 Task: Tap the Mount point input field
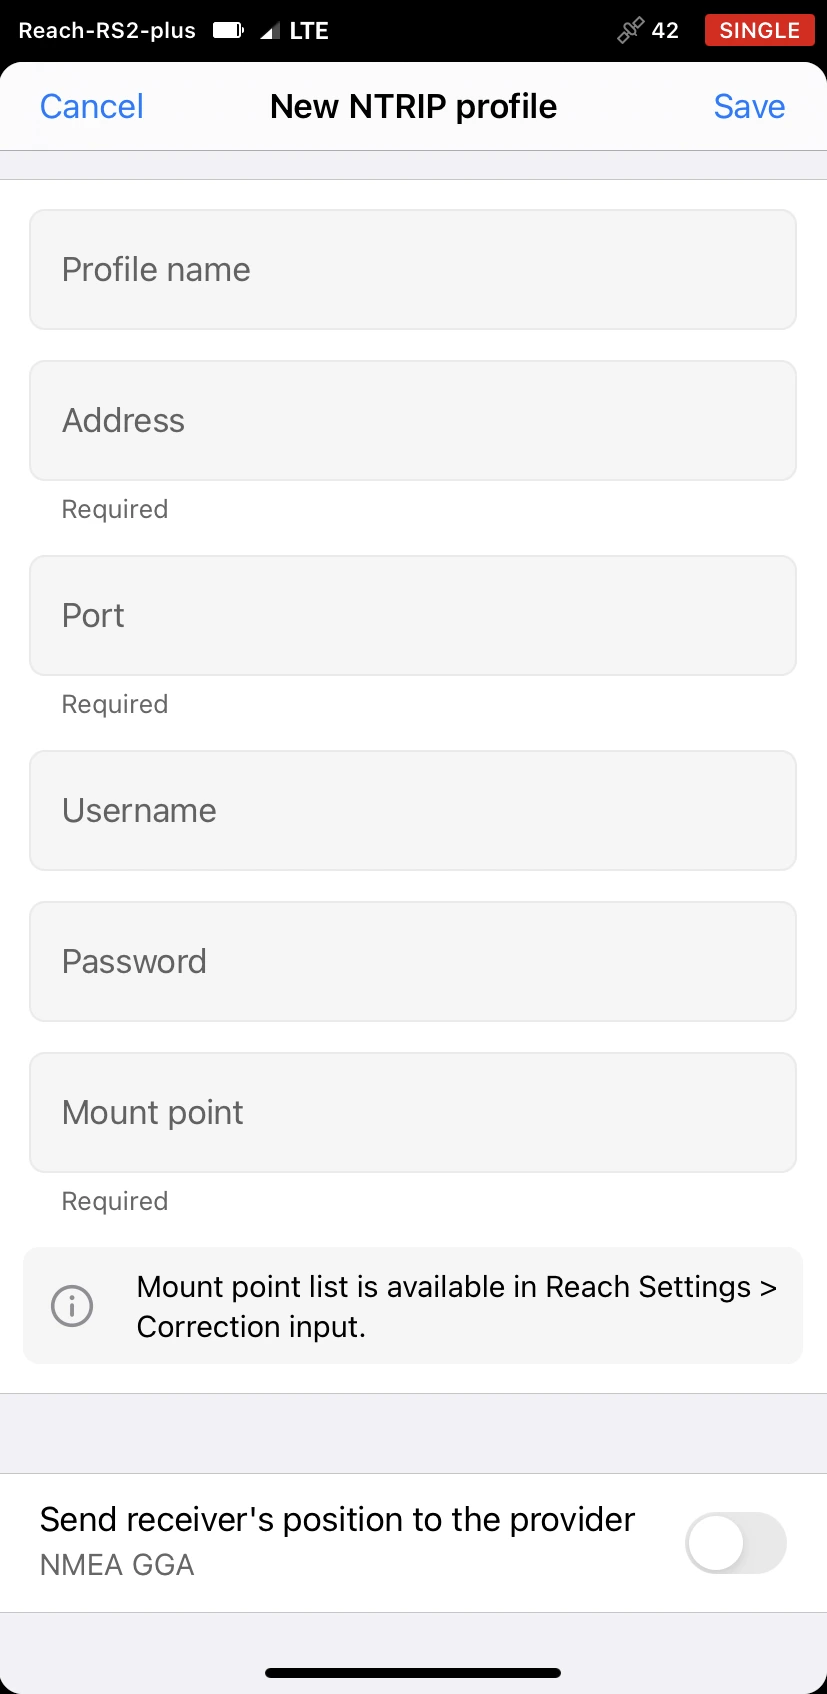coord(413,1113)
